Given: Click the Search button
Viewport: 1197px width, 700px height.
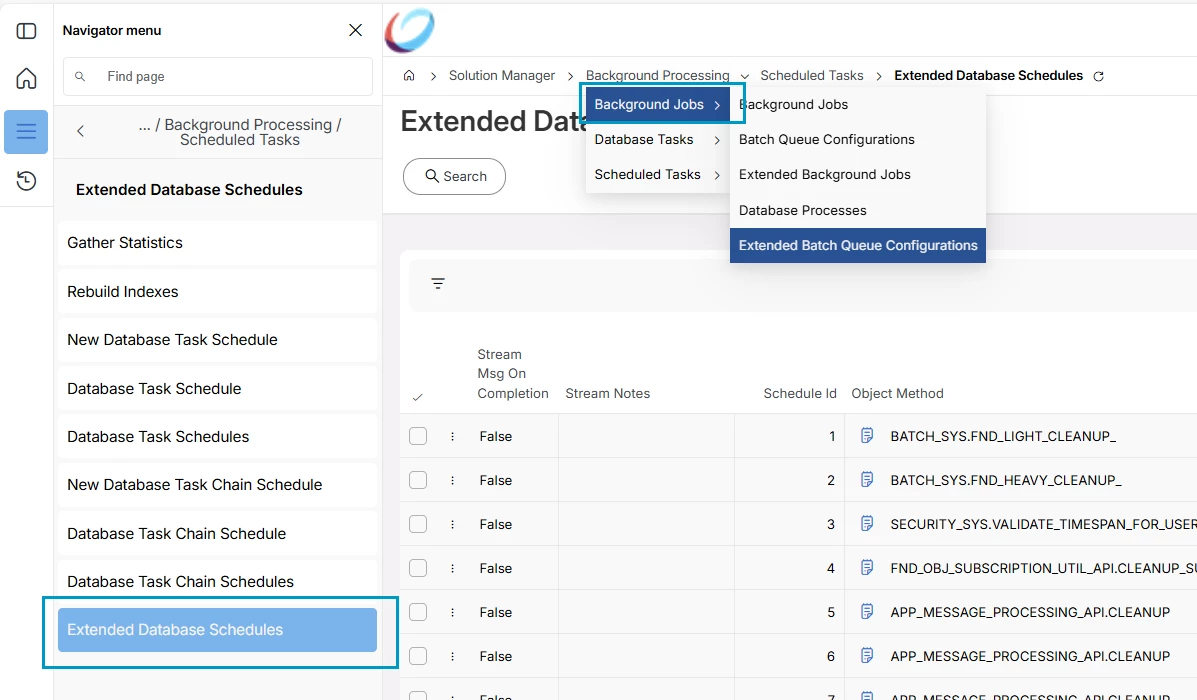Looking at the screenshot, I should pyautogui.click(x=454, y=176).
